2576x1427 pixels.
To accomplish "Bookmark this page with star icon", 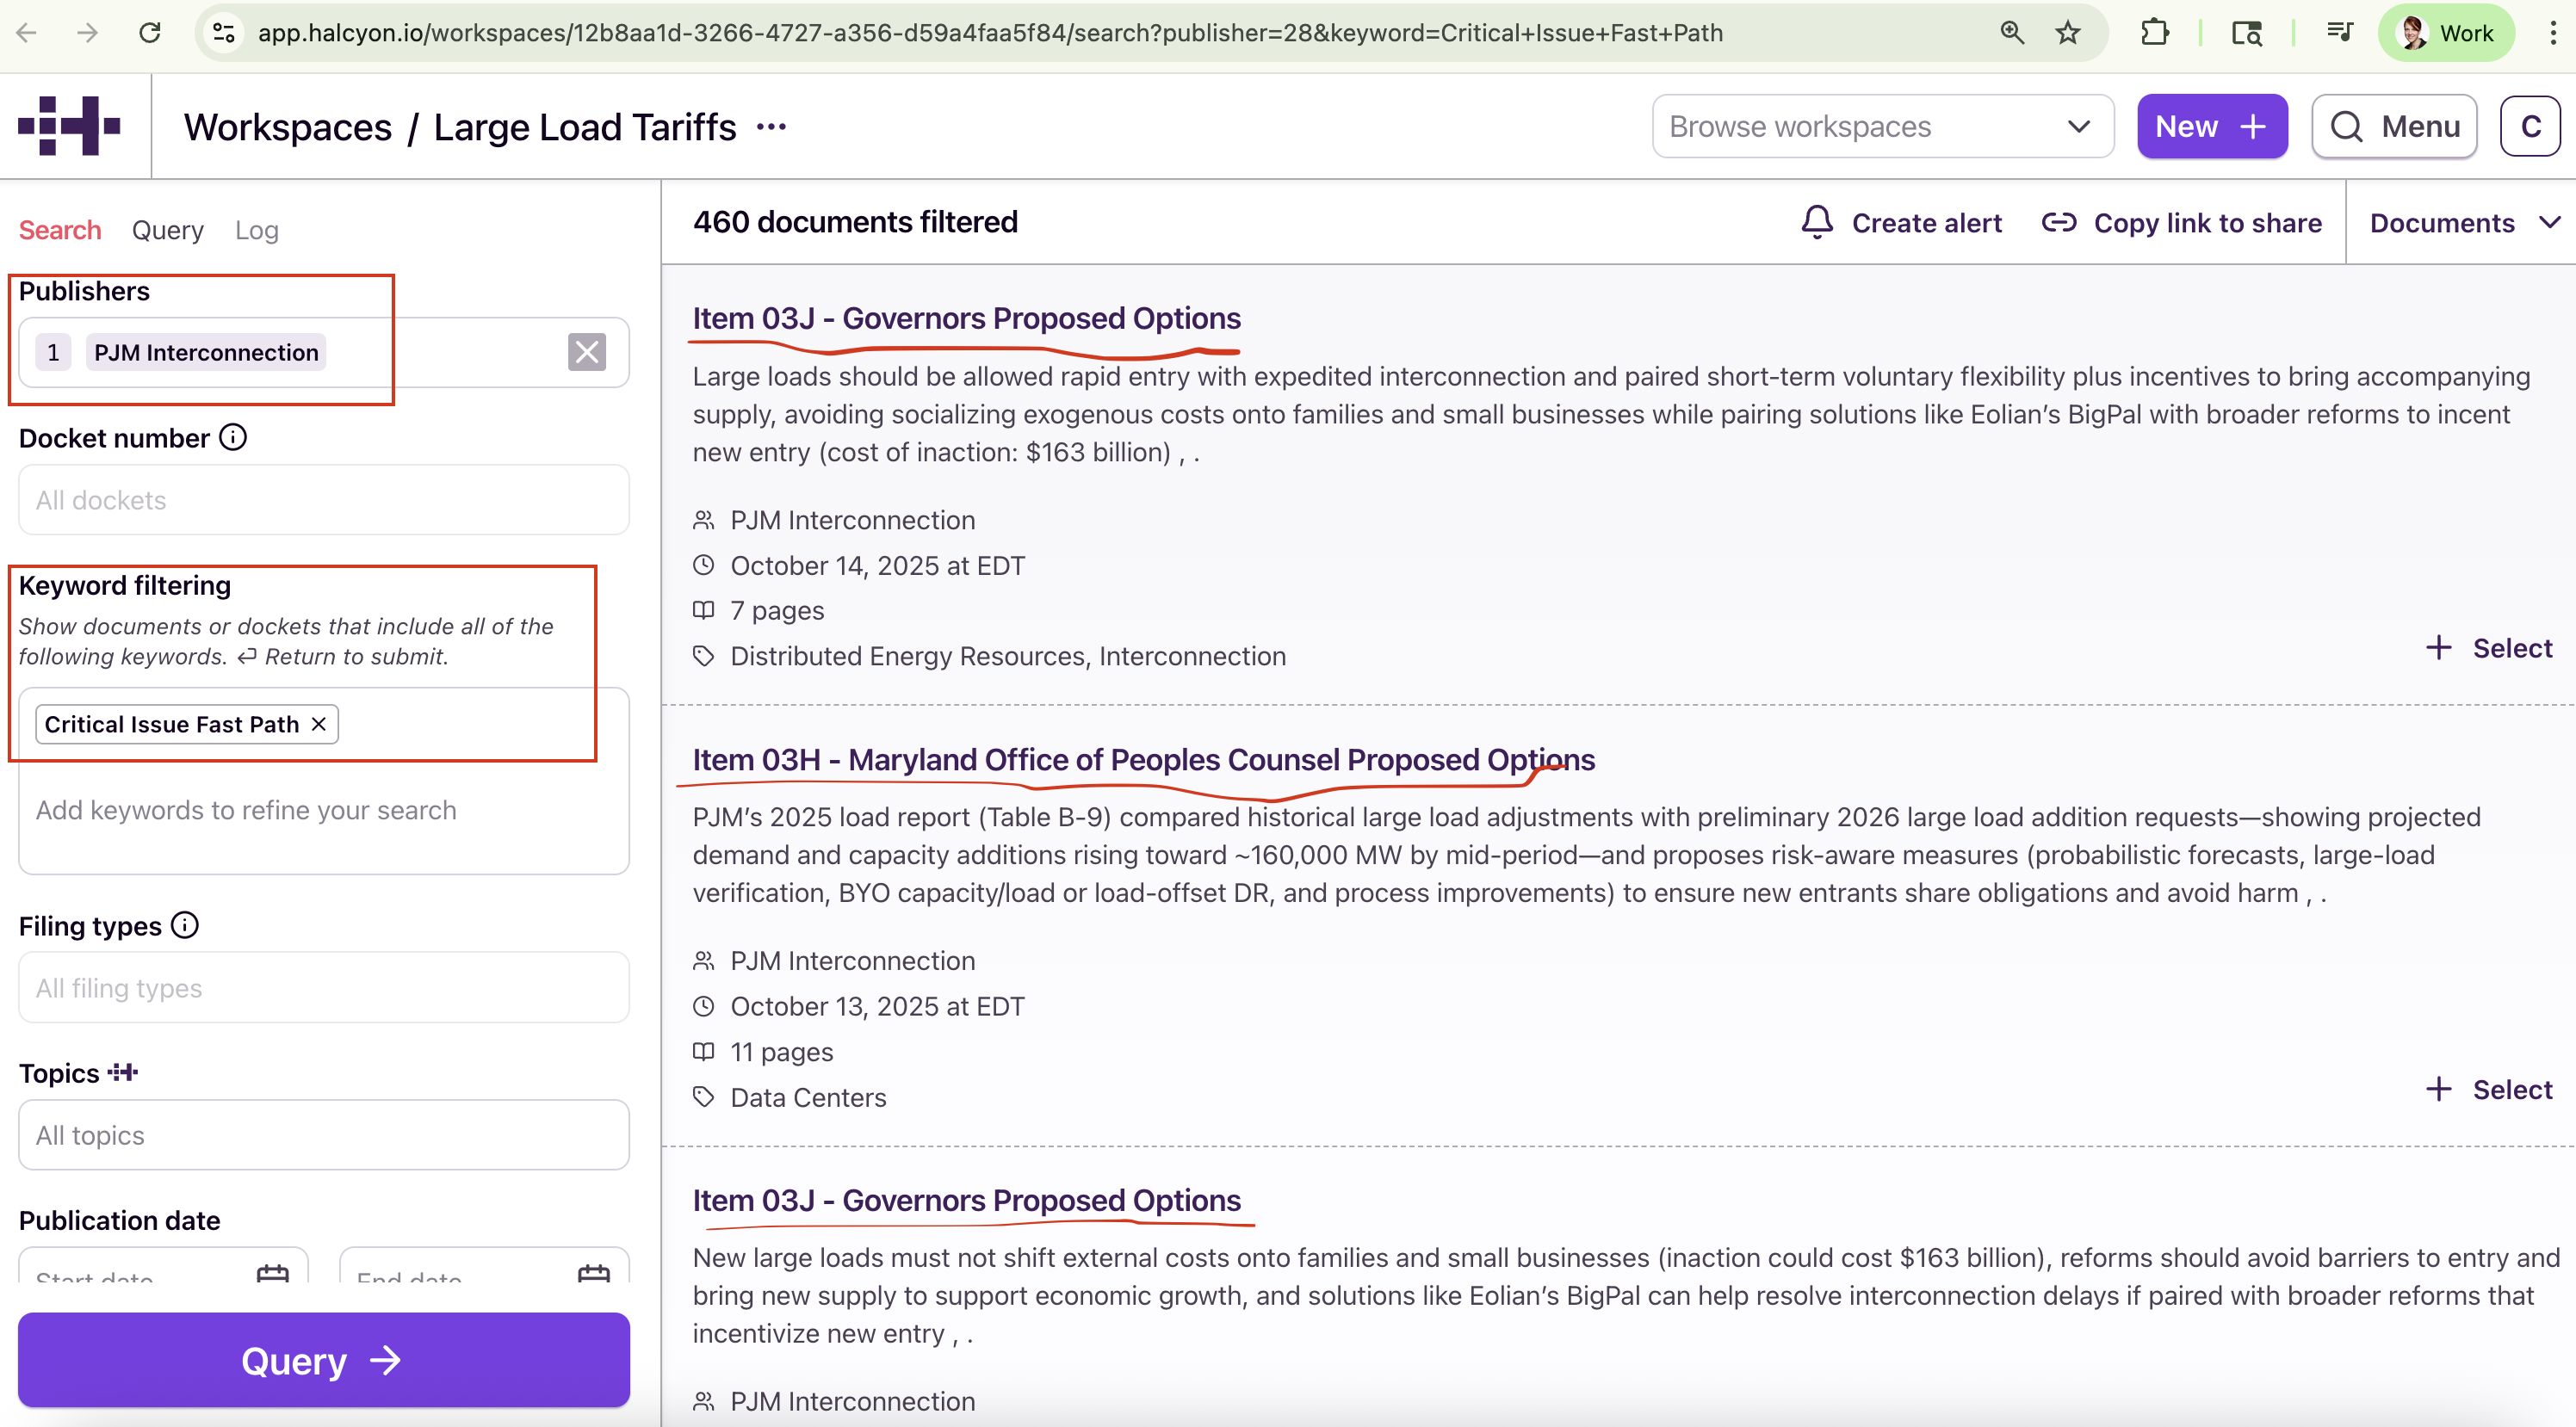I will 2067,33.
